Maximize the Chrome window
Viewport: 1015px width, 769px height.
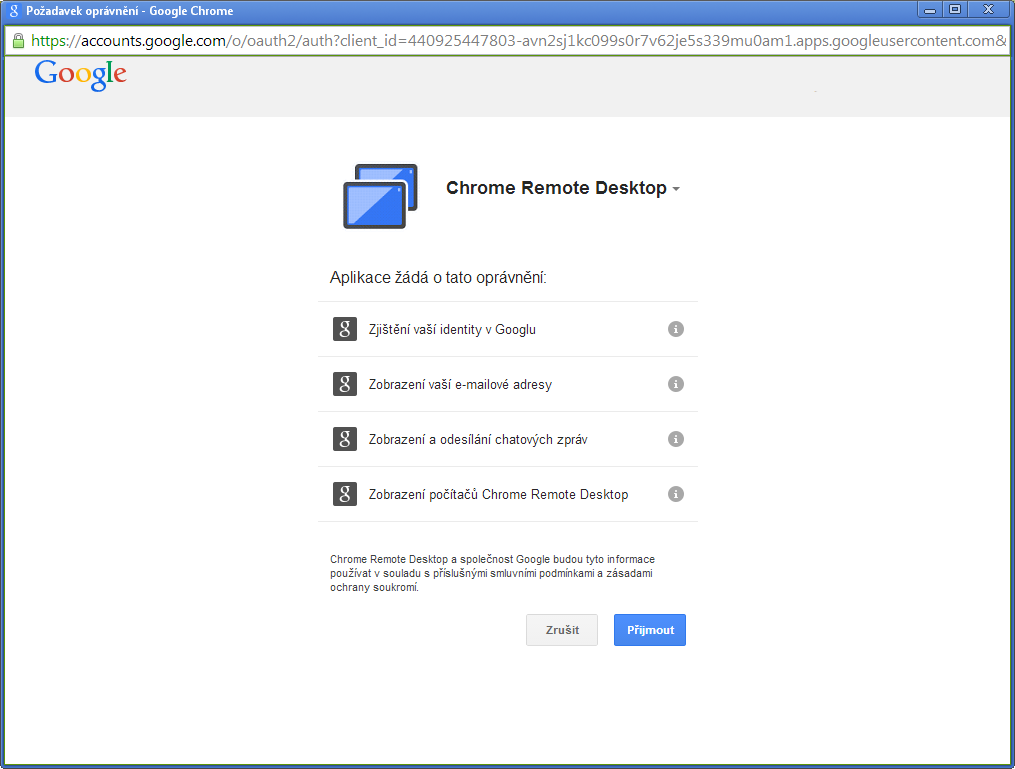pos(955,10)
